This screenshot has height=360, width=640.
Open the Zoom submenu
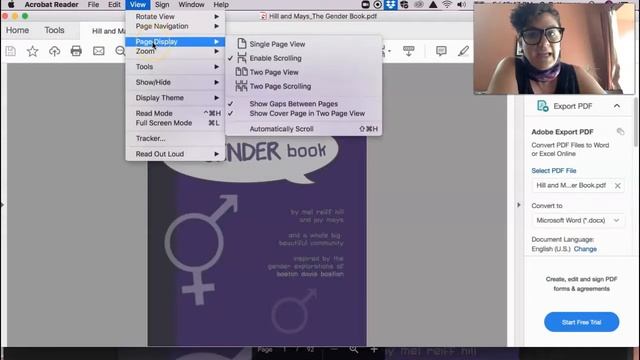point(175,51)
